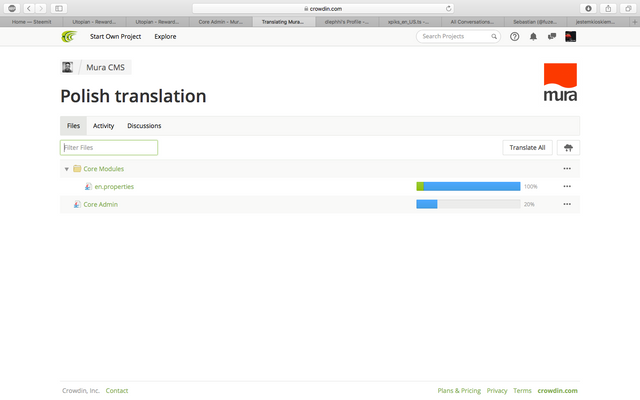Open the Core Admin options dots
This screenshot has width=640, height=400.
coord(567,204)
